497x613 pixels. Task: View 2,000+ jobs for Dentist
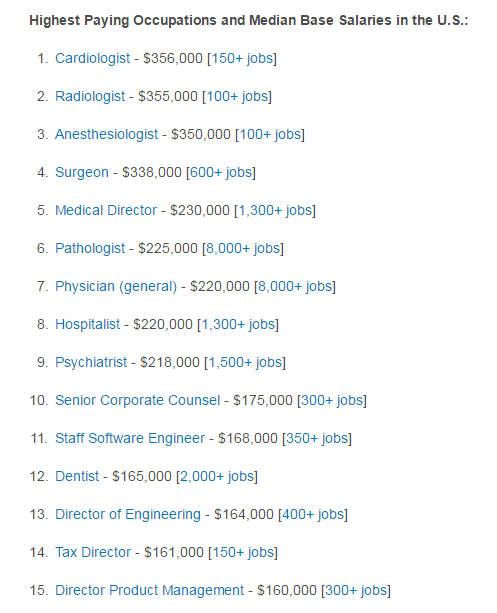pyautogui.click(x=217, y=476)
